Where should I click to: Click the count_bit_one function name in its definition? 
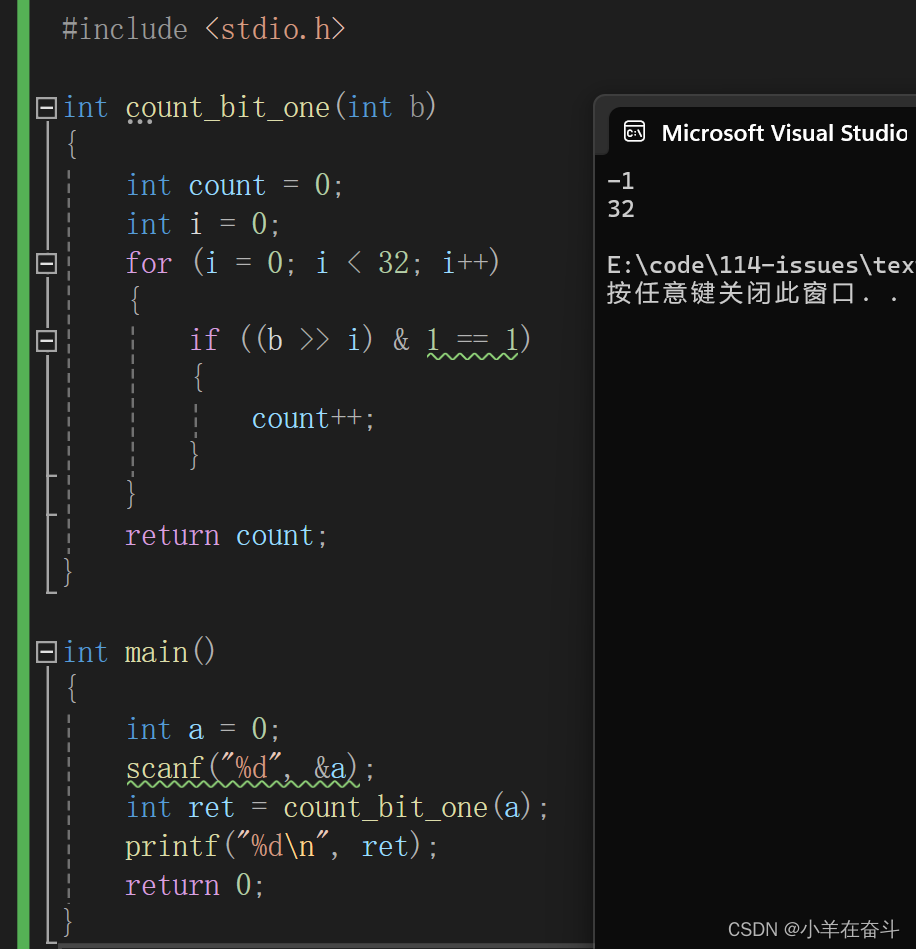click(x=228, y=108)
